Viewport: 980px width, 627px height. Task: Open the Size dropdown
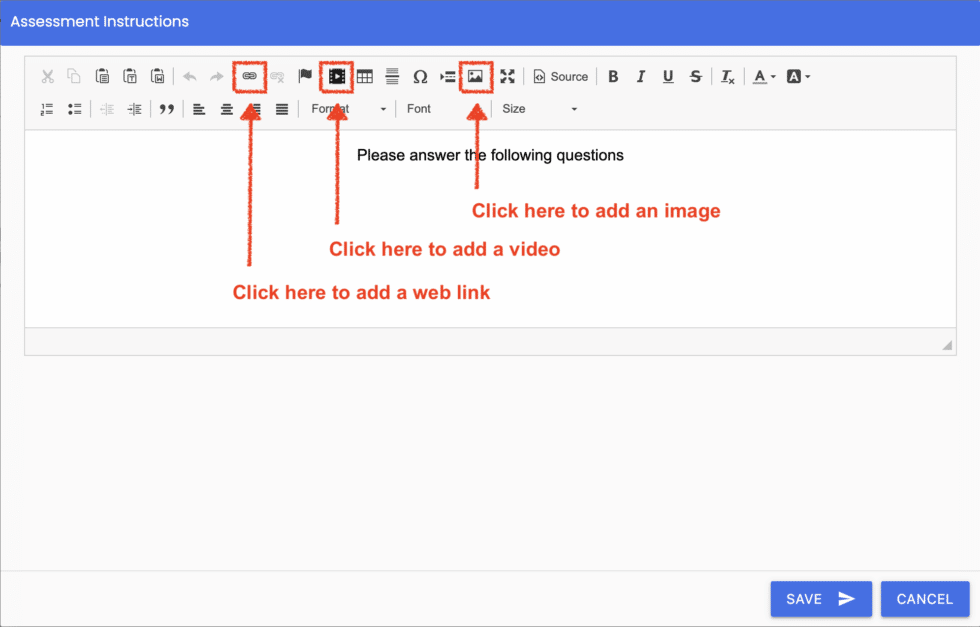540,109
